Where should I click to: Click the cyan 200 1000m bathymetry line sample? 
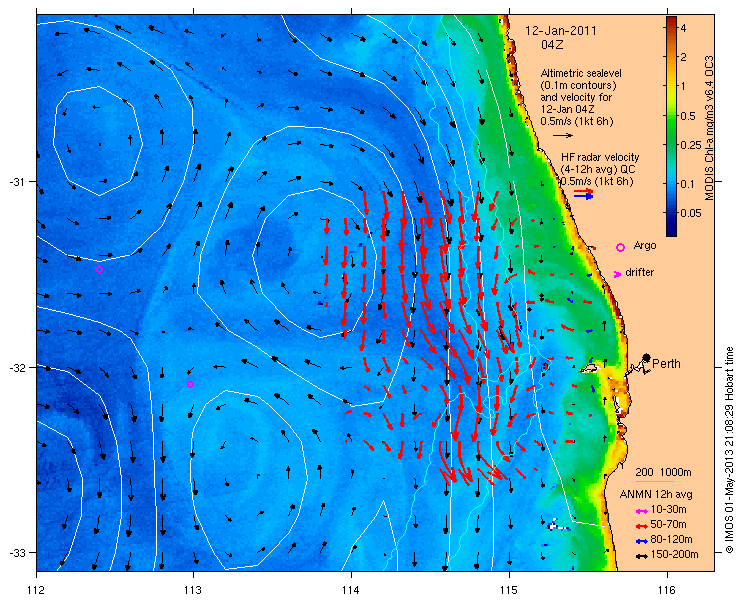pos(655,482)
